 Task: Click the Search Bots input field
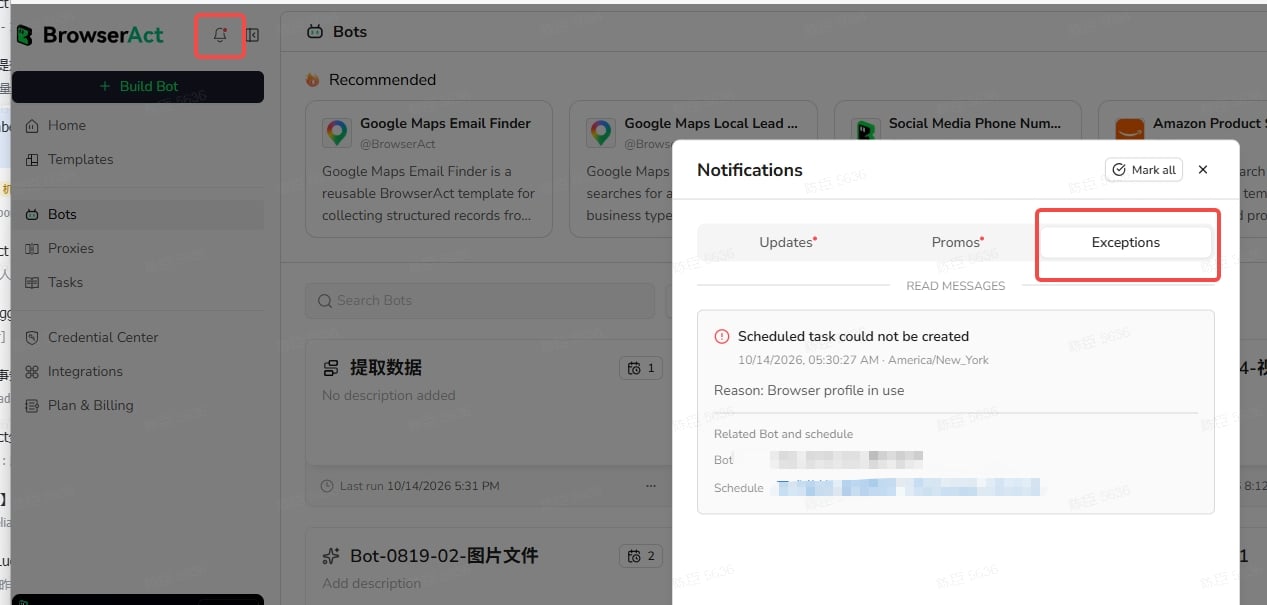coord(480,300)
